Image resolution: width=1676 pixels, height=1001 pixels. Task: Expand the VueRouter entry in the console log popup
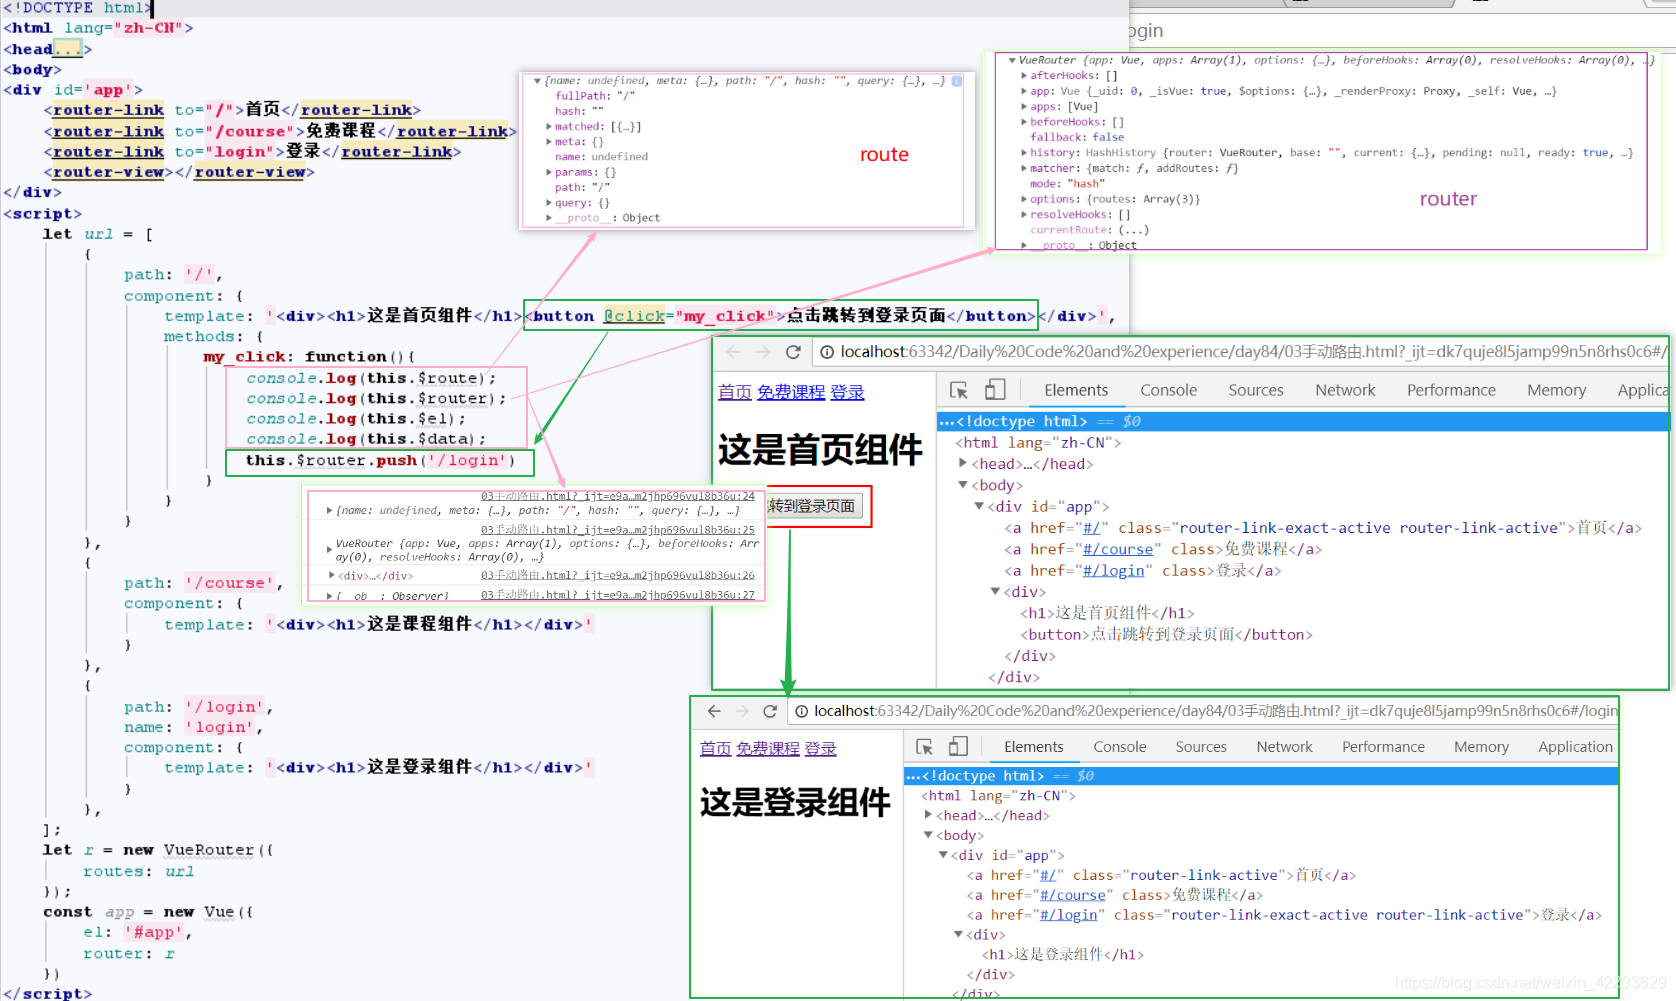pyautogui.click(x=330, y=550)
